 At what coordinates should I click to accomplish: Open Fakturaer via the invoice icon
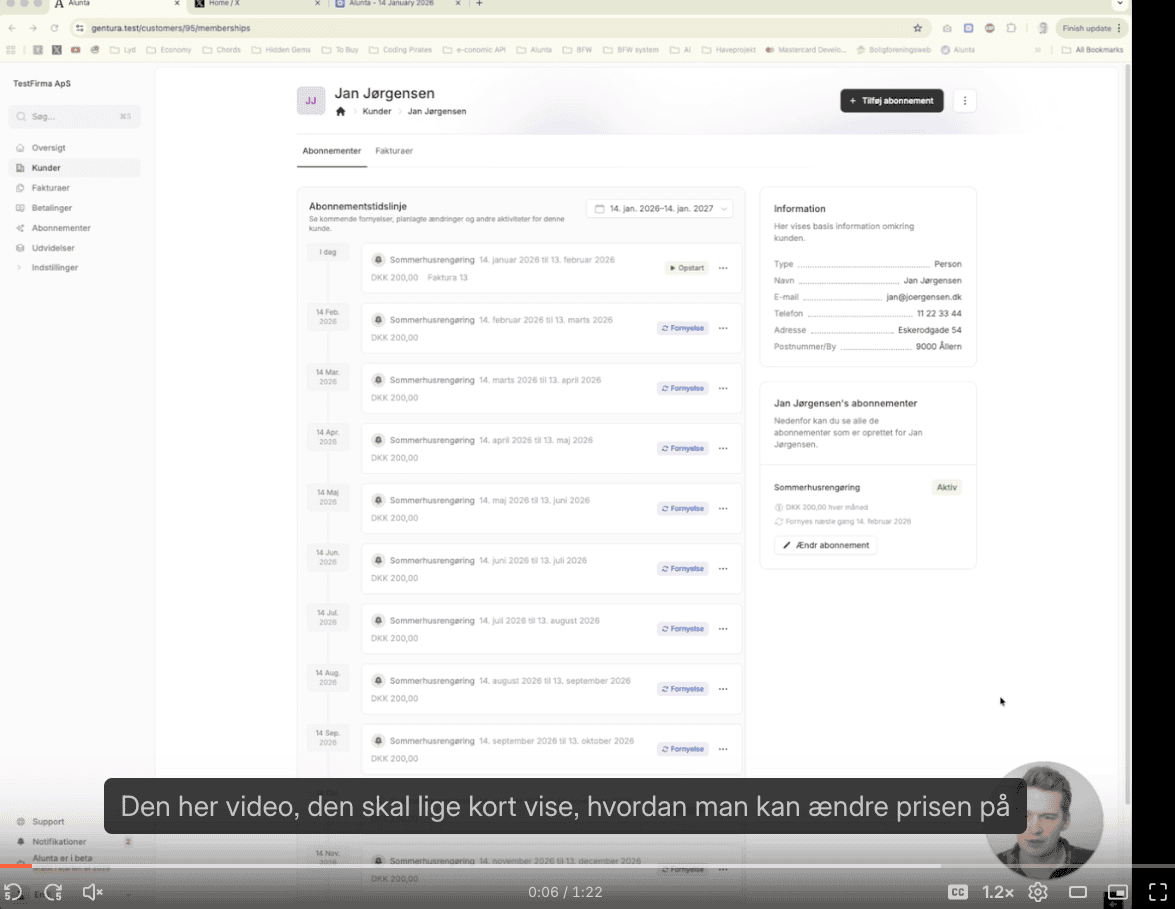(20, 187)
